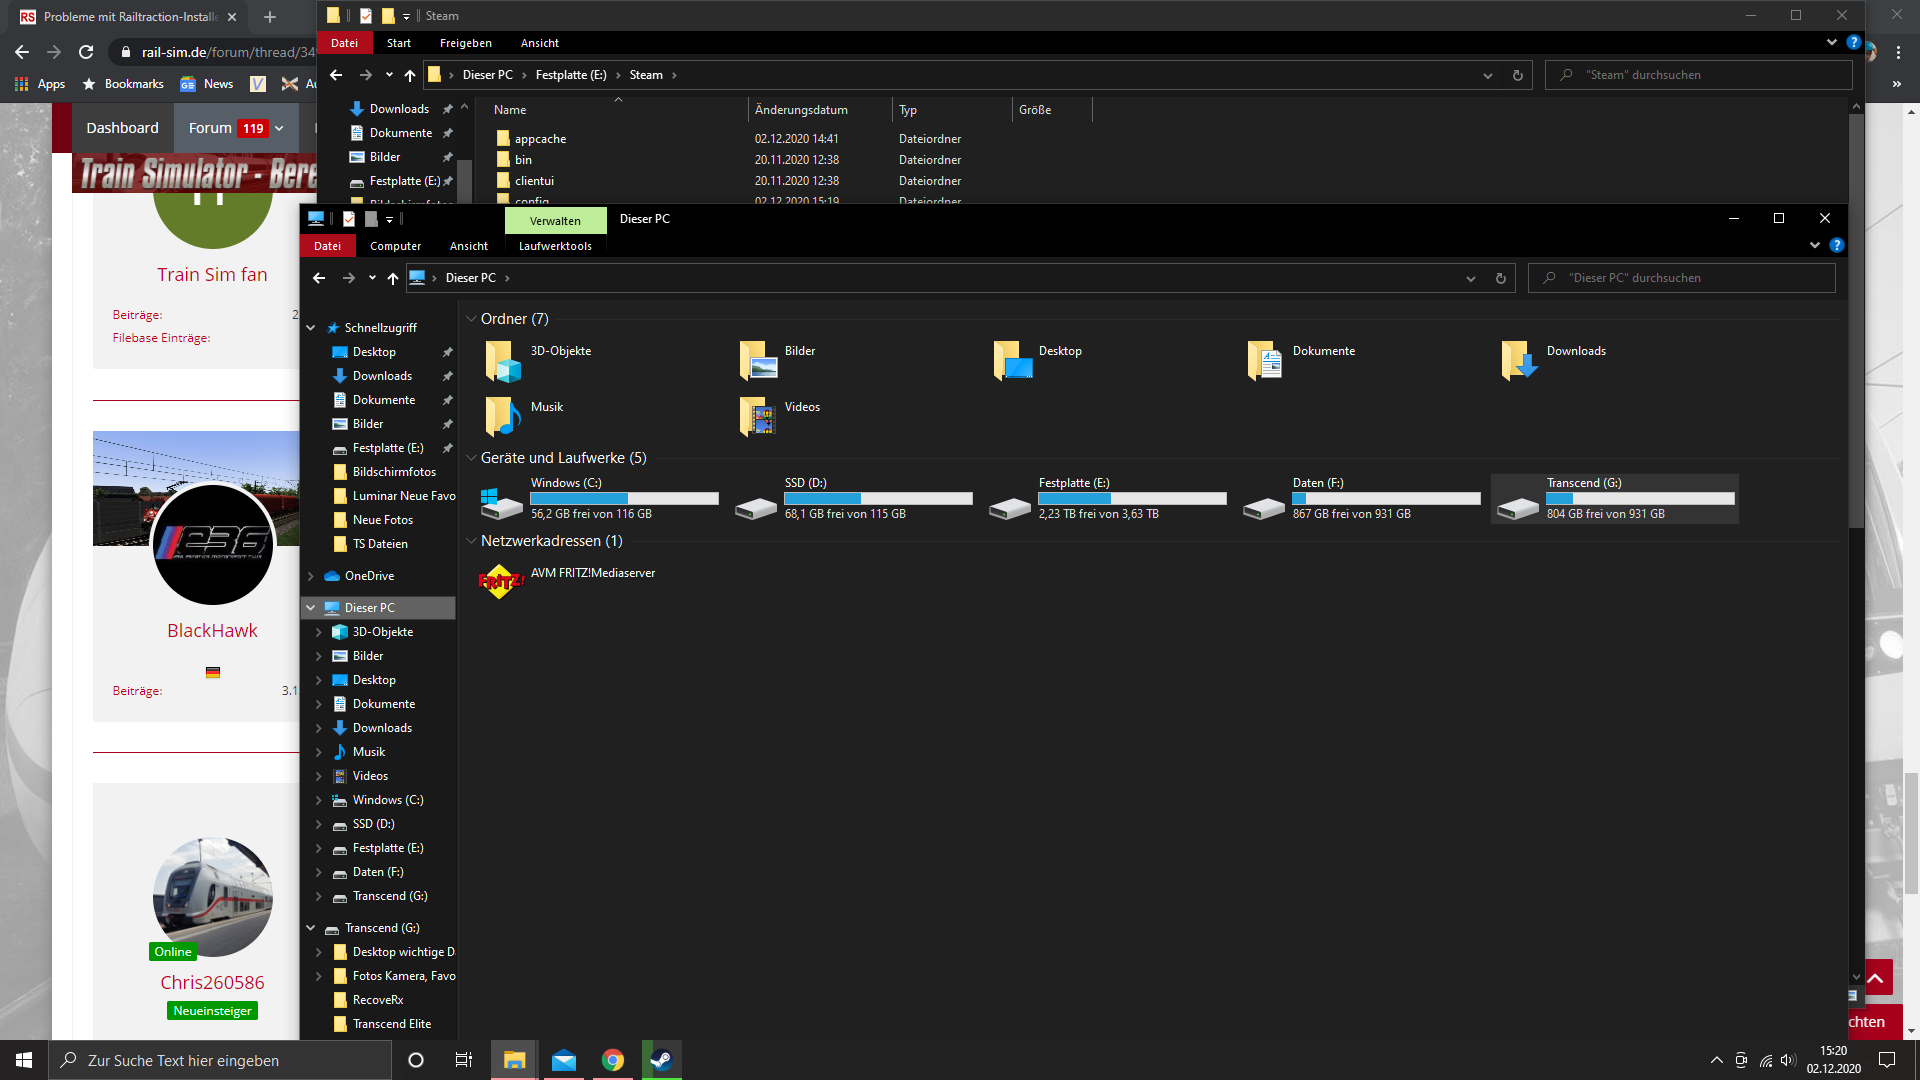Open the Computer ribbon tab
Viewport: 1920px width, 1080px height.
coord(395,246)
